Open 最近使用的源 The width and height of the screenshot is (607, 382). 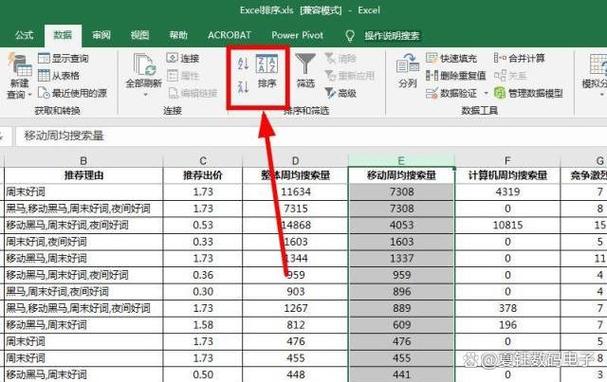(x=72, y=93)
